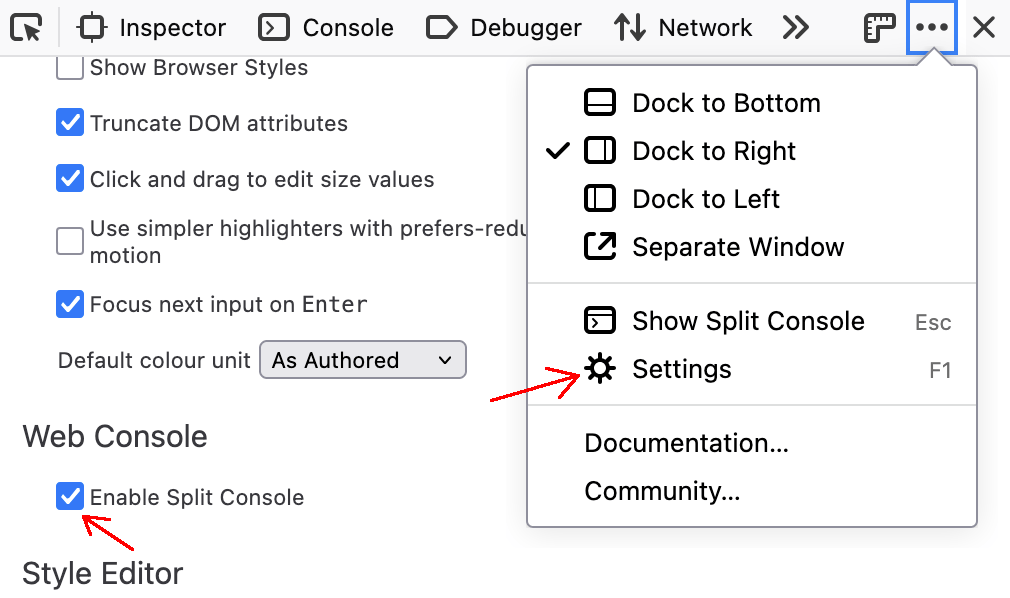Click the Dock to Left icon
This screenshot has height=598, width=1010.
click(598, 198)
